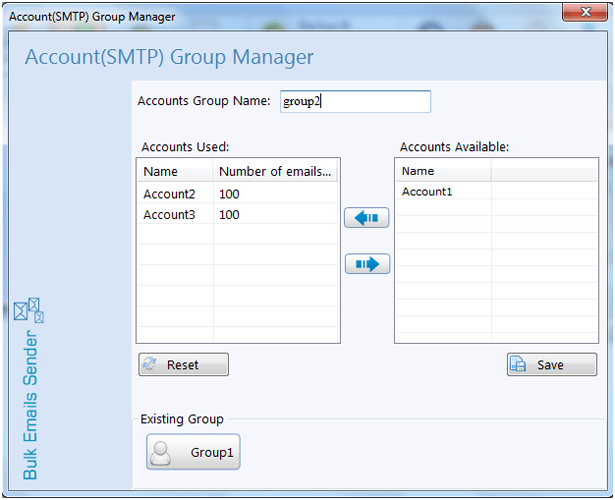The height and width of the screenshot is (500, 615).
Task: Click Name header in Accounts Available
Action: [443, 171]
